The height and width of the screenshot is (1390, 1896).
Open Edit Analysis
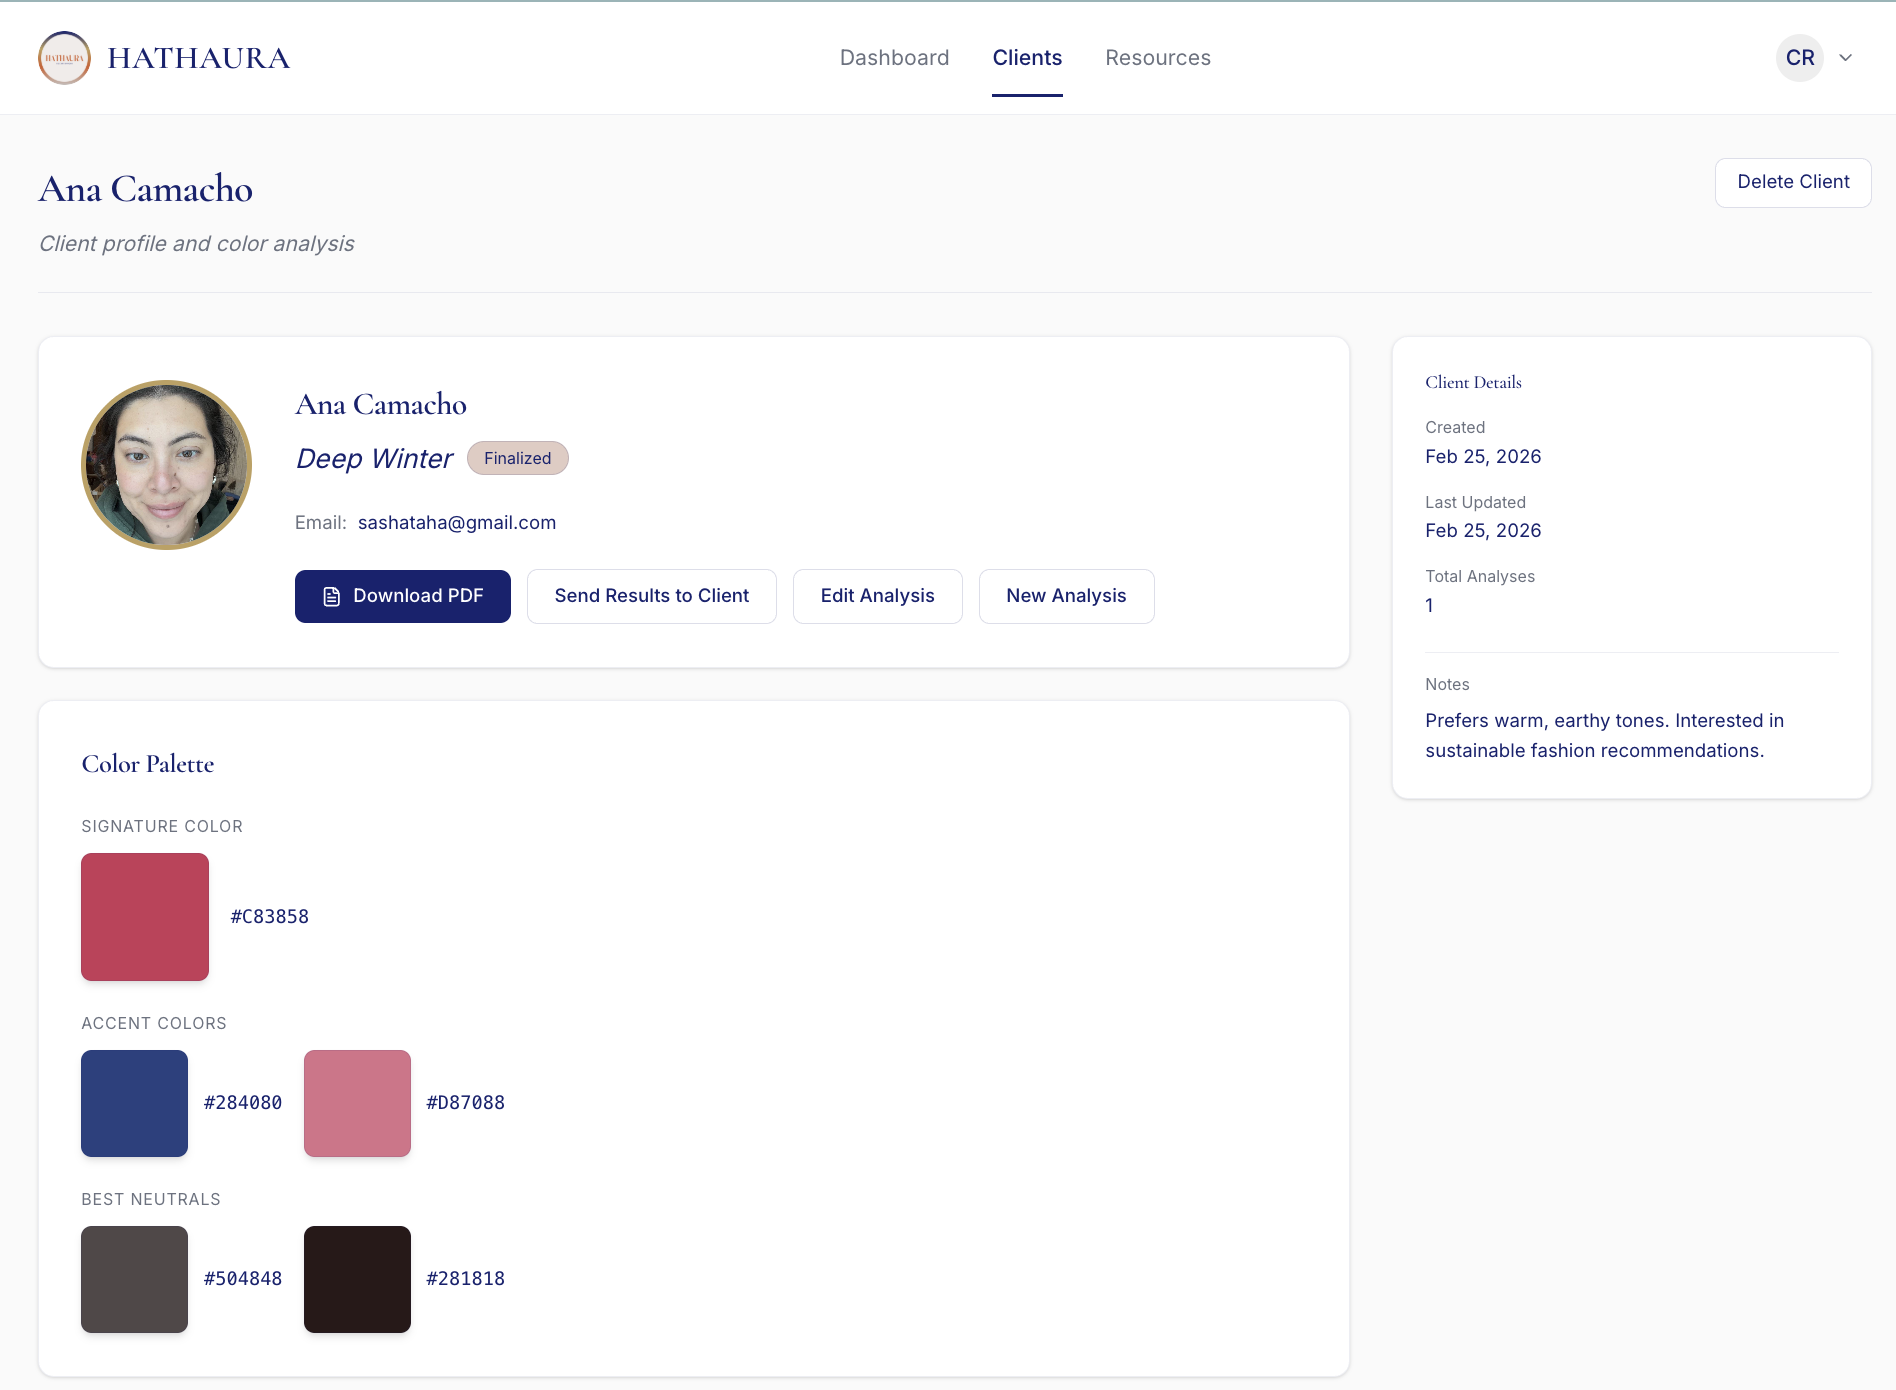click(x=877, y=596)
